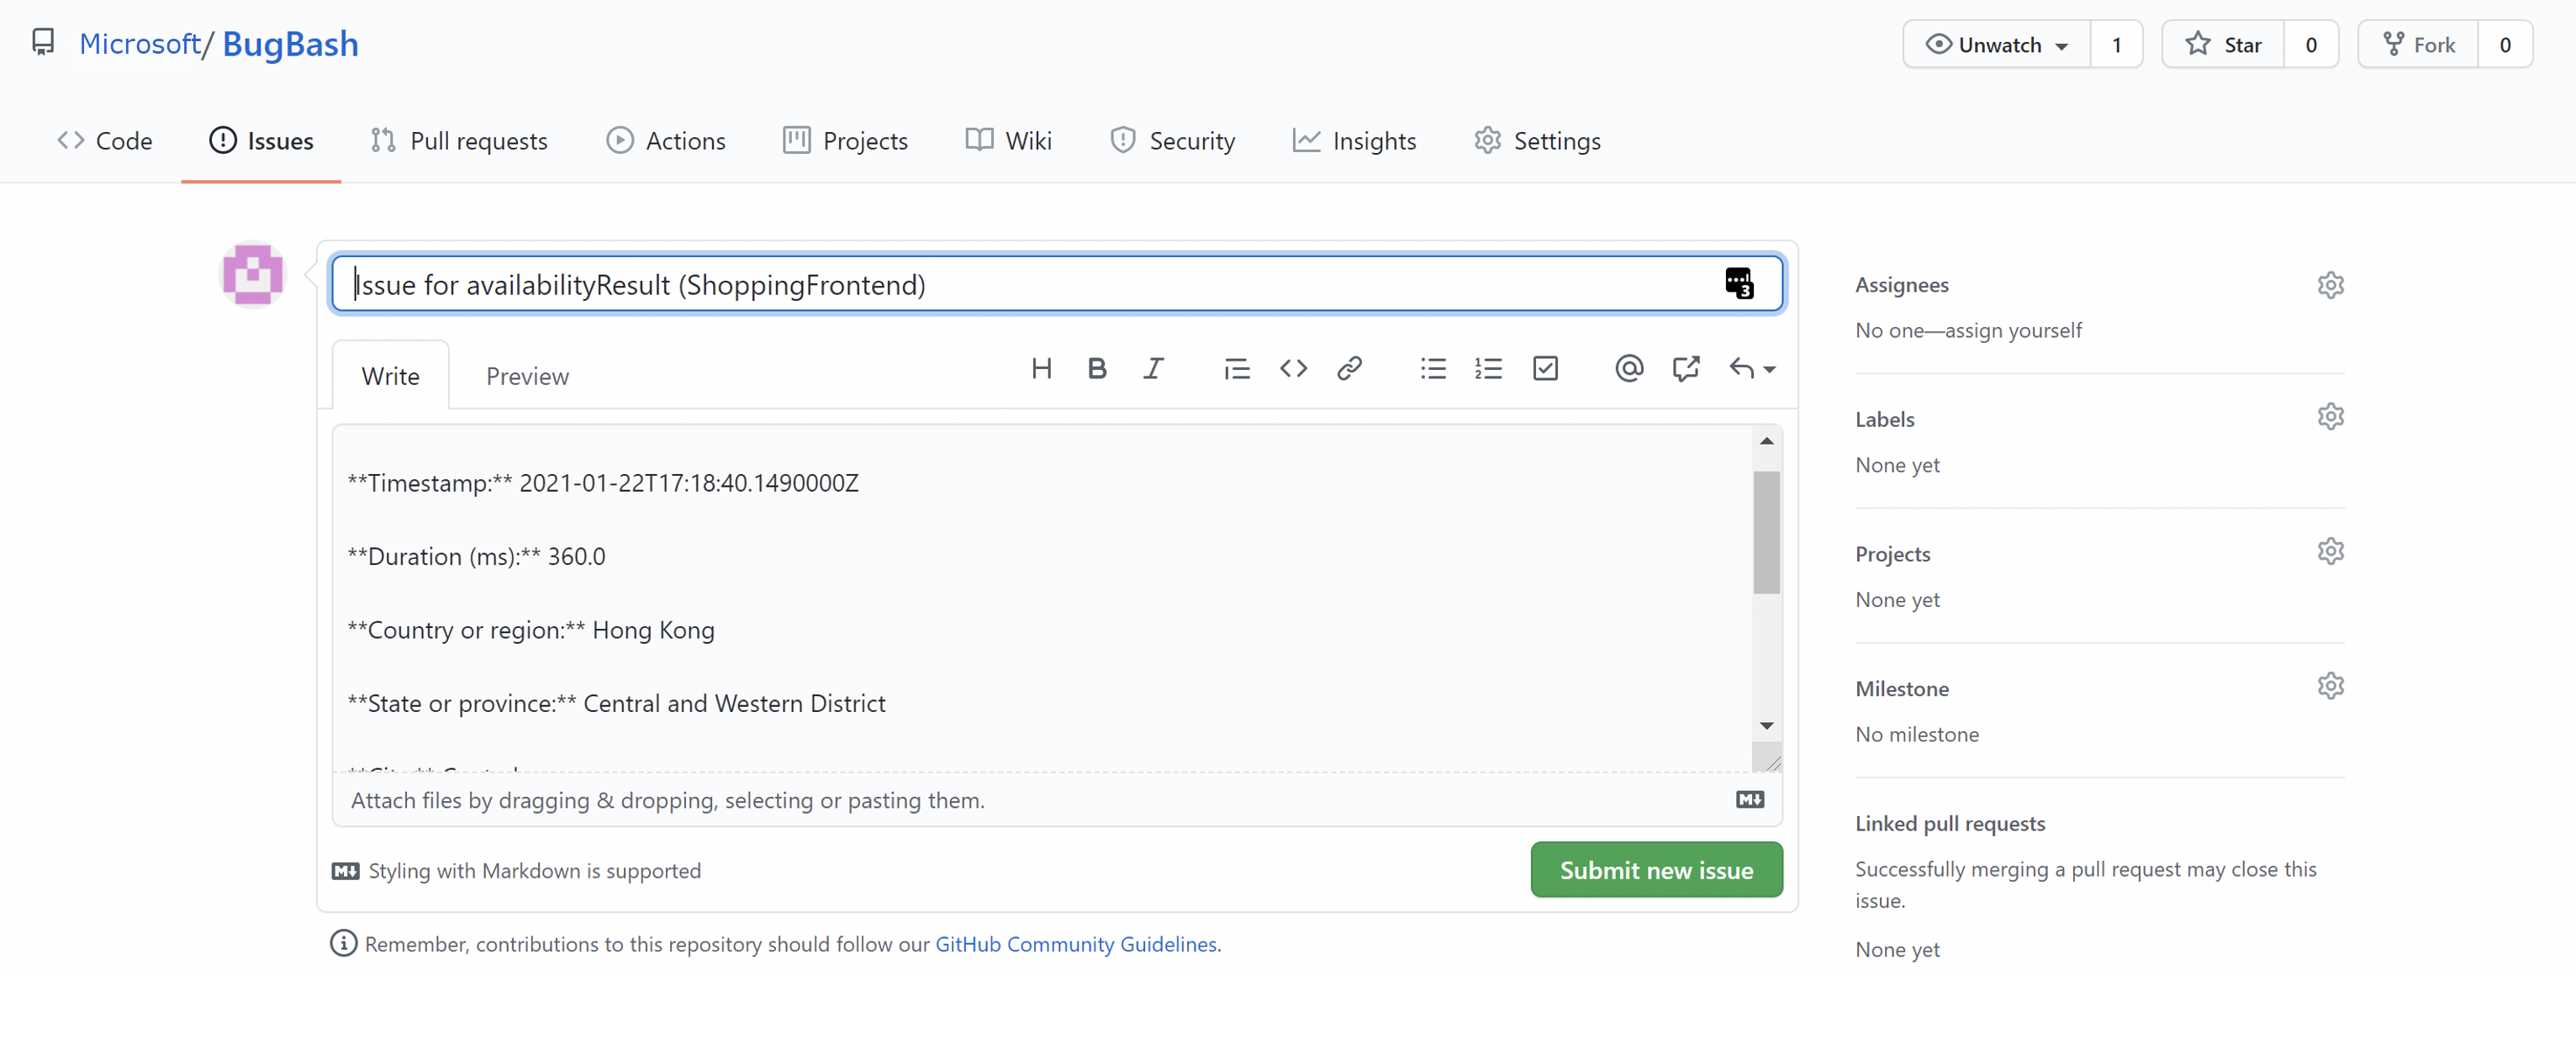
Task: Insert a quote block icon
Action: 1236,369
